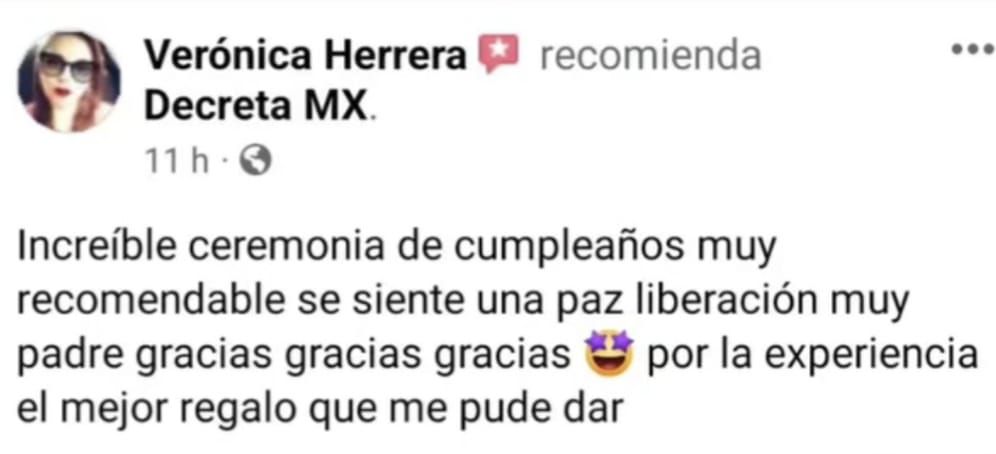The image size is (996, 454).
Task: Open the post via 11 h timestamp
Action: click(x=177, y=163)
